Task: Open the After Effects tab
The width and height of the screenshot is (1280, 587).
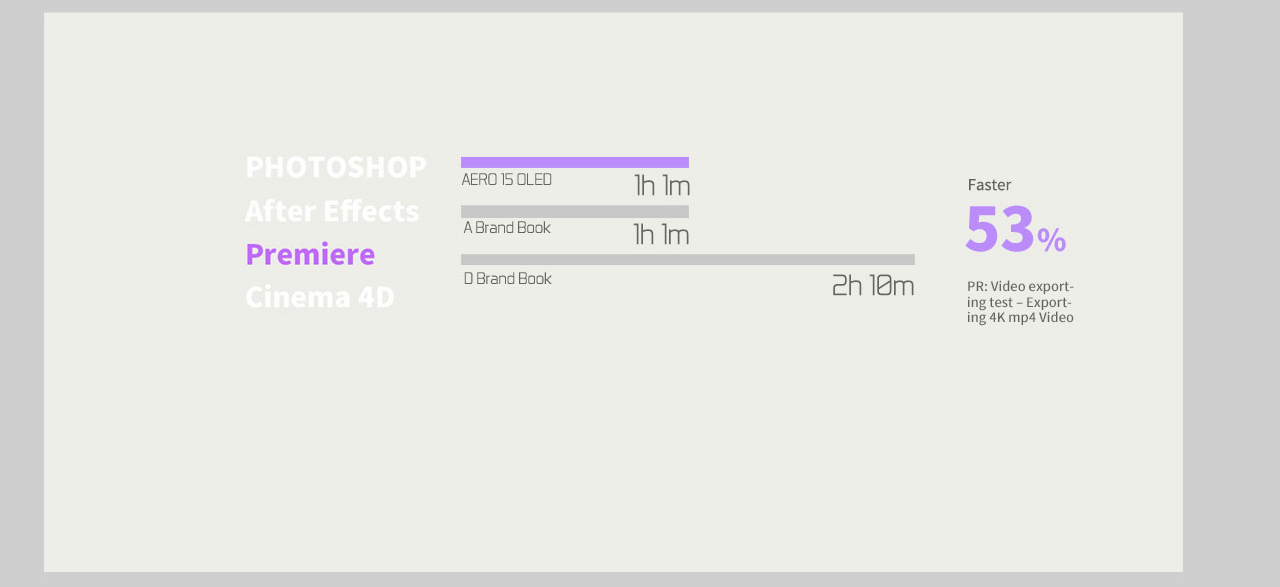Action: tap(332, 211)
